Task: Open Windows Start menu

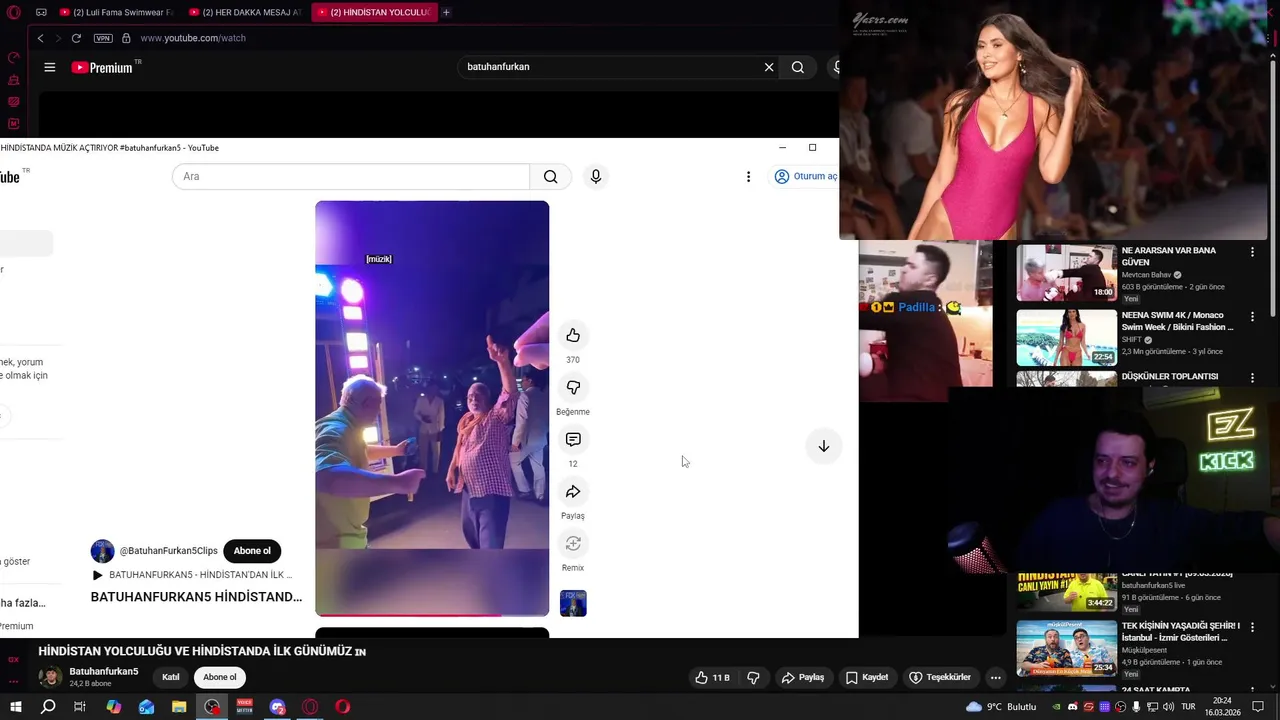Action: click(15, 707)
